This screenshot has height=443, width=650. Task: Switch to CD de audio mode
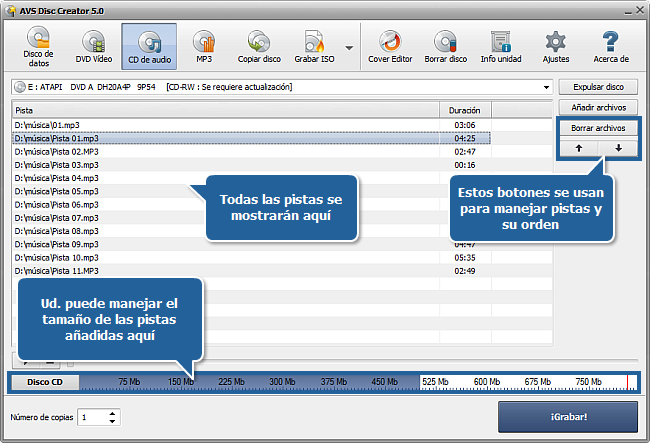point(149,46)
